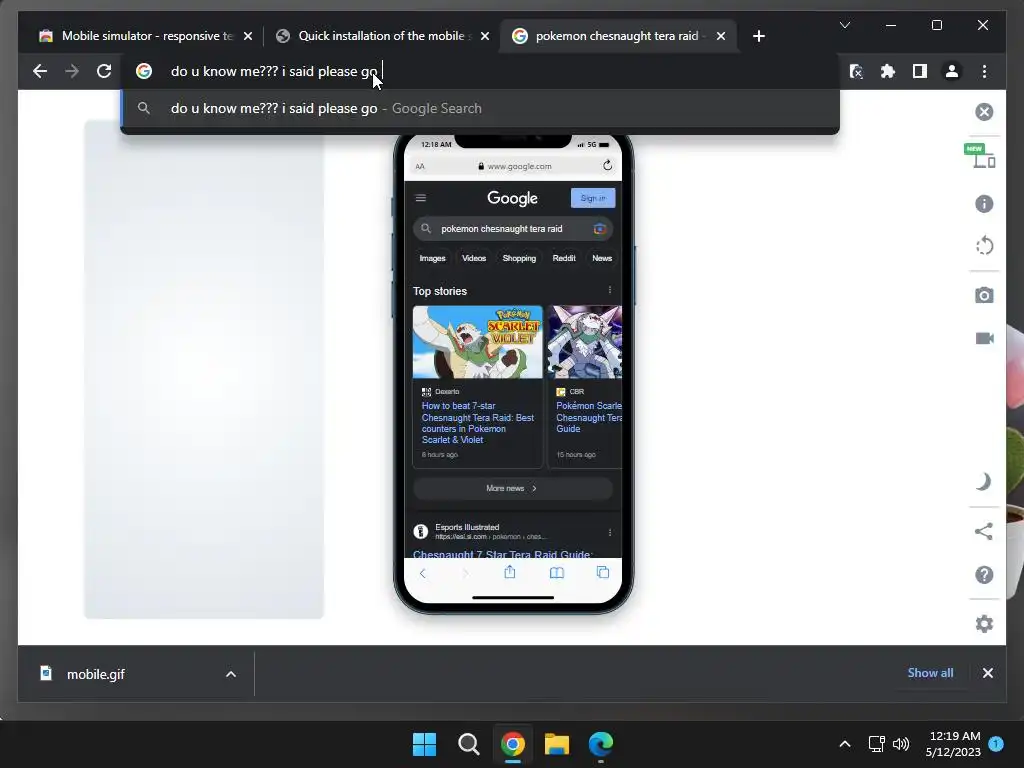Open the Scarlet Violet story thumbnail
The image size is (1024, 768).
(477, 342)
